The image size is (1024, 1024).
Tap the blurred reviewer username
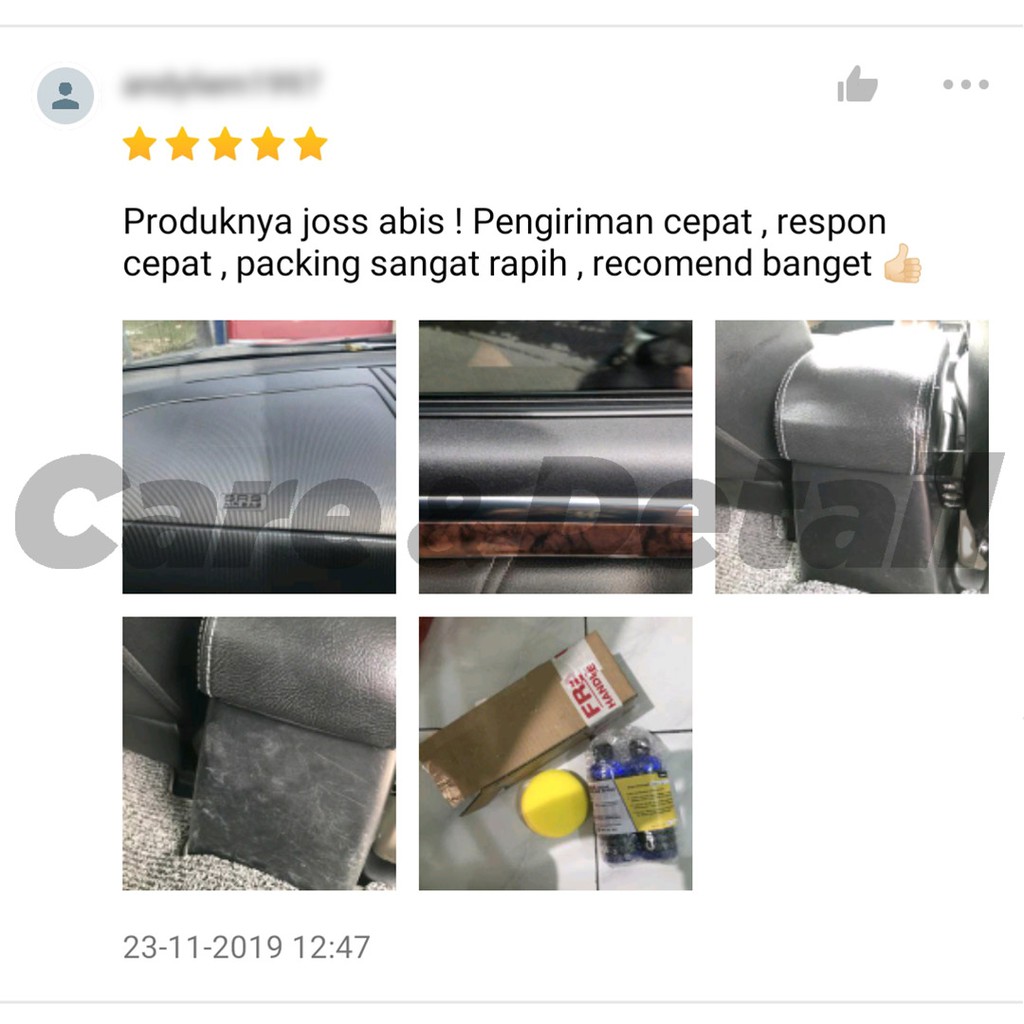221,84
